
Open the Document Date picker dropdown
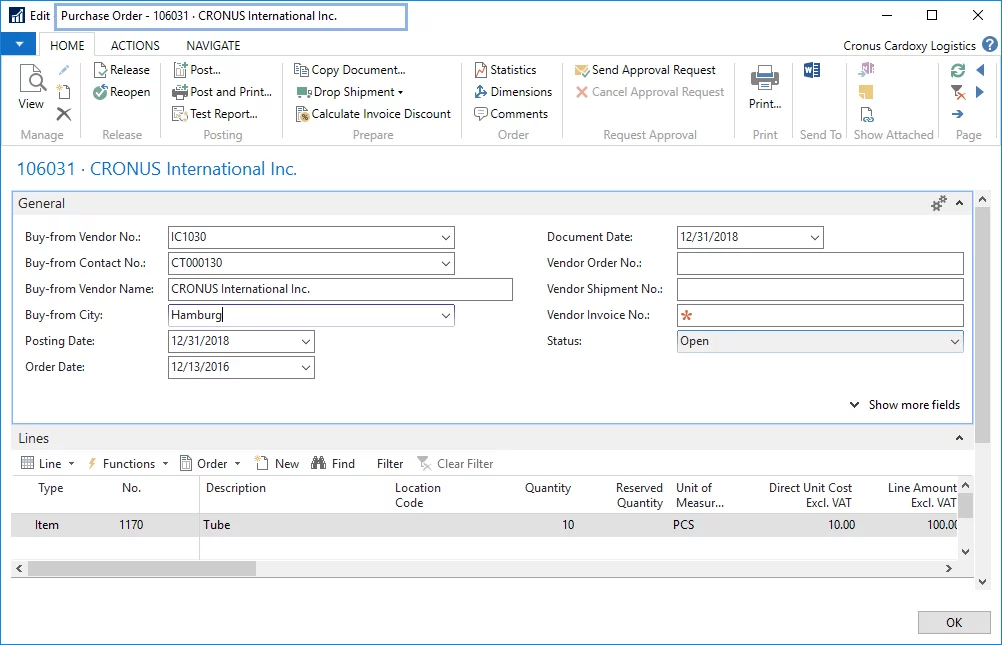click(x=814, y=238)
